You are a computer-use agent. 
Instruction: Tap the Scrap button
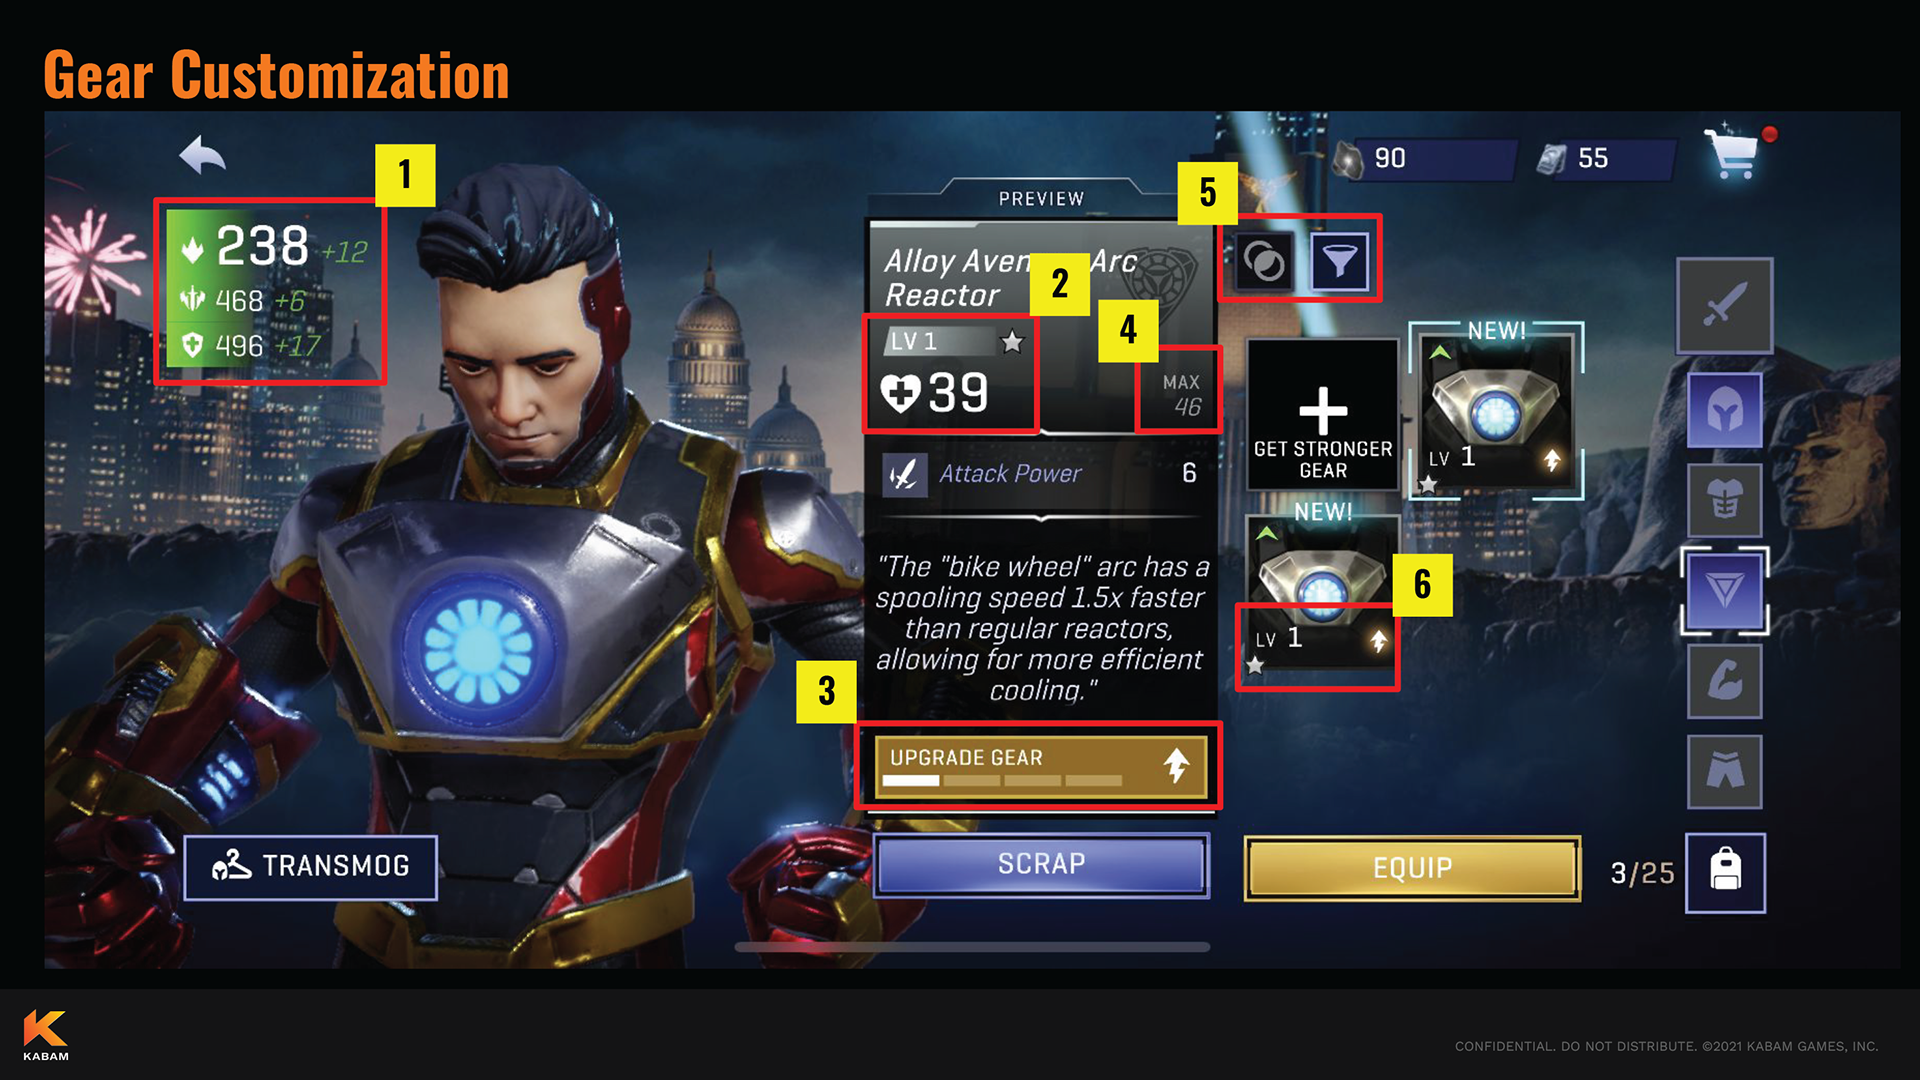[x=1041, y=864]
